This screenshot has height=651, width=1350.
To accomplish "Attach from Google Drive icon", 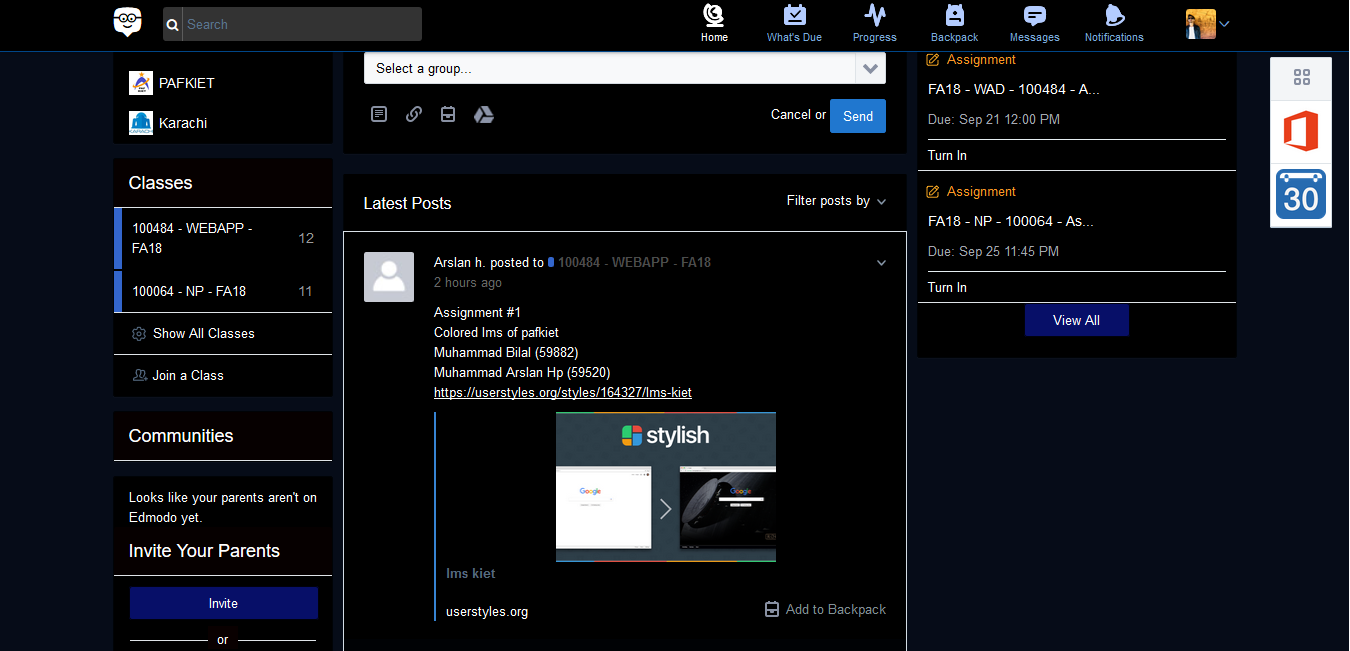I will click(x=483, y=114).
